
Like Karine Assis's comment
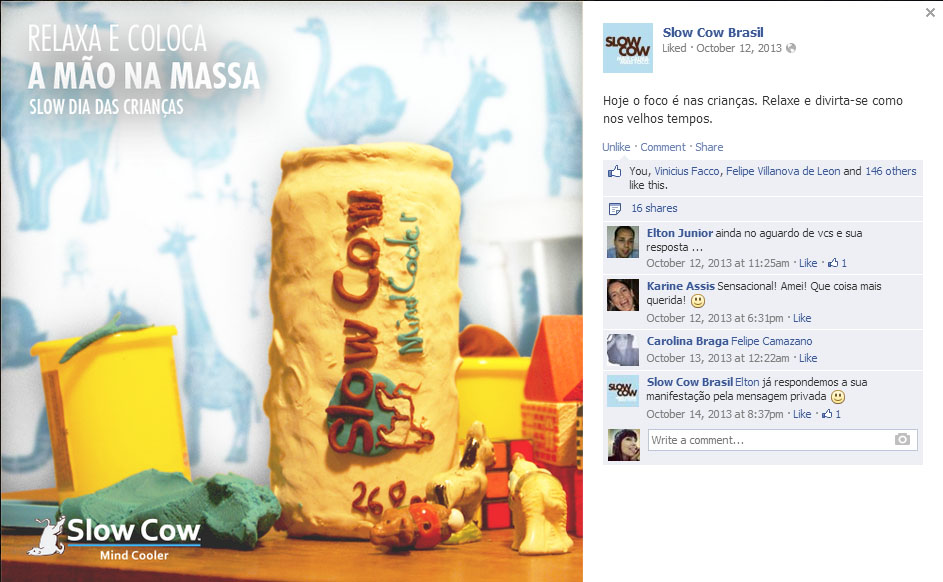pyautogui.click(x=802, y=318)
